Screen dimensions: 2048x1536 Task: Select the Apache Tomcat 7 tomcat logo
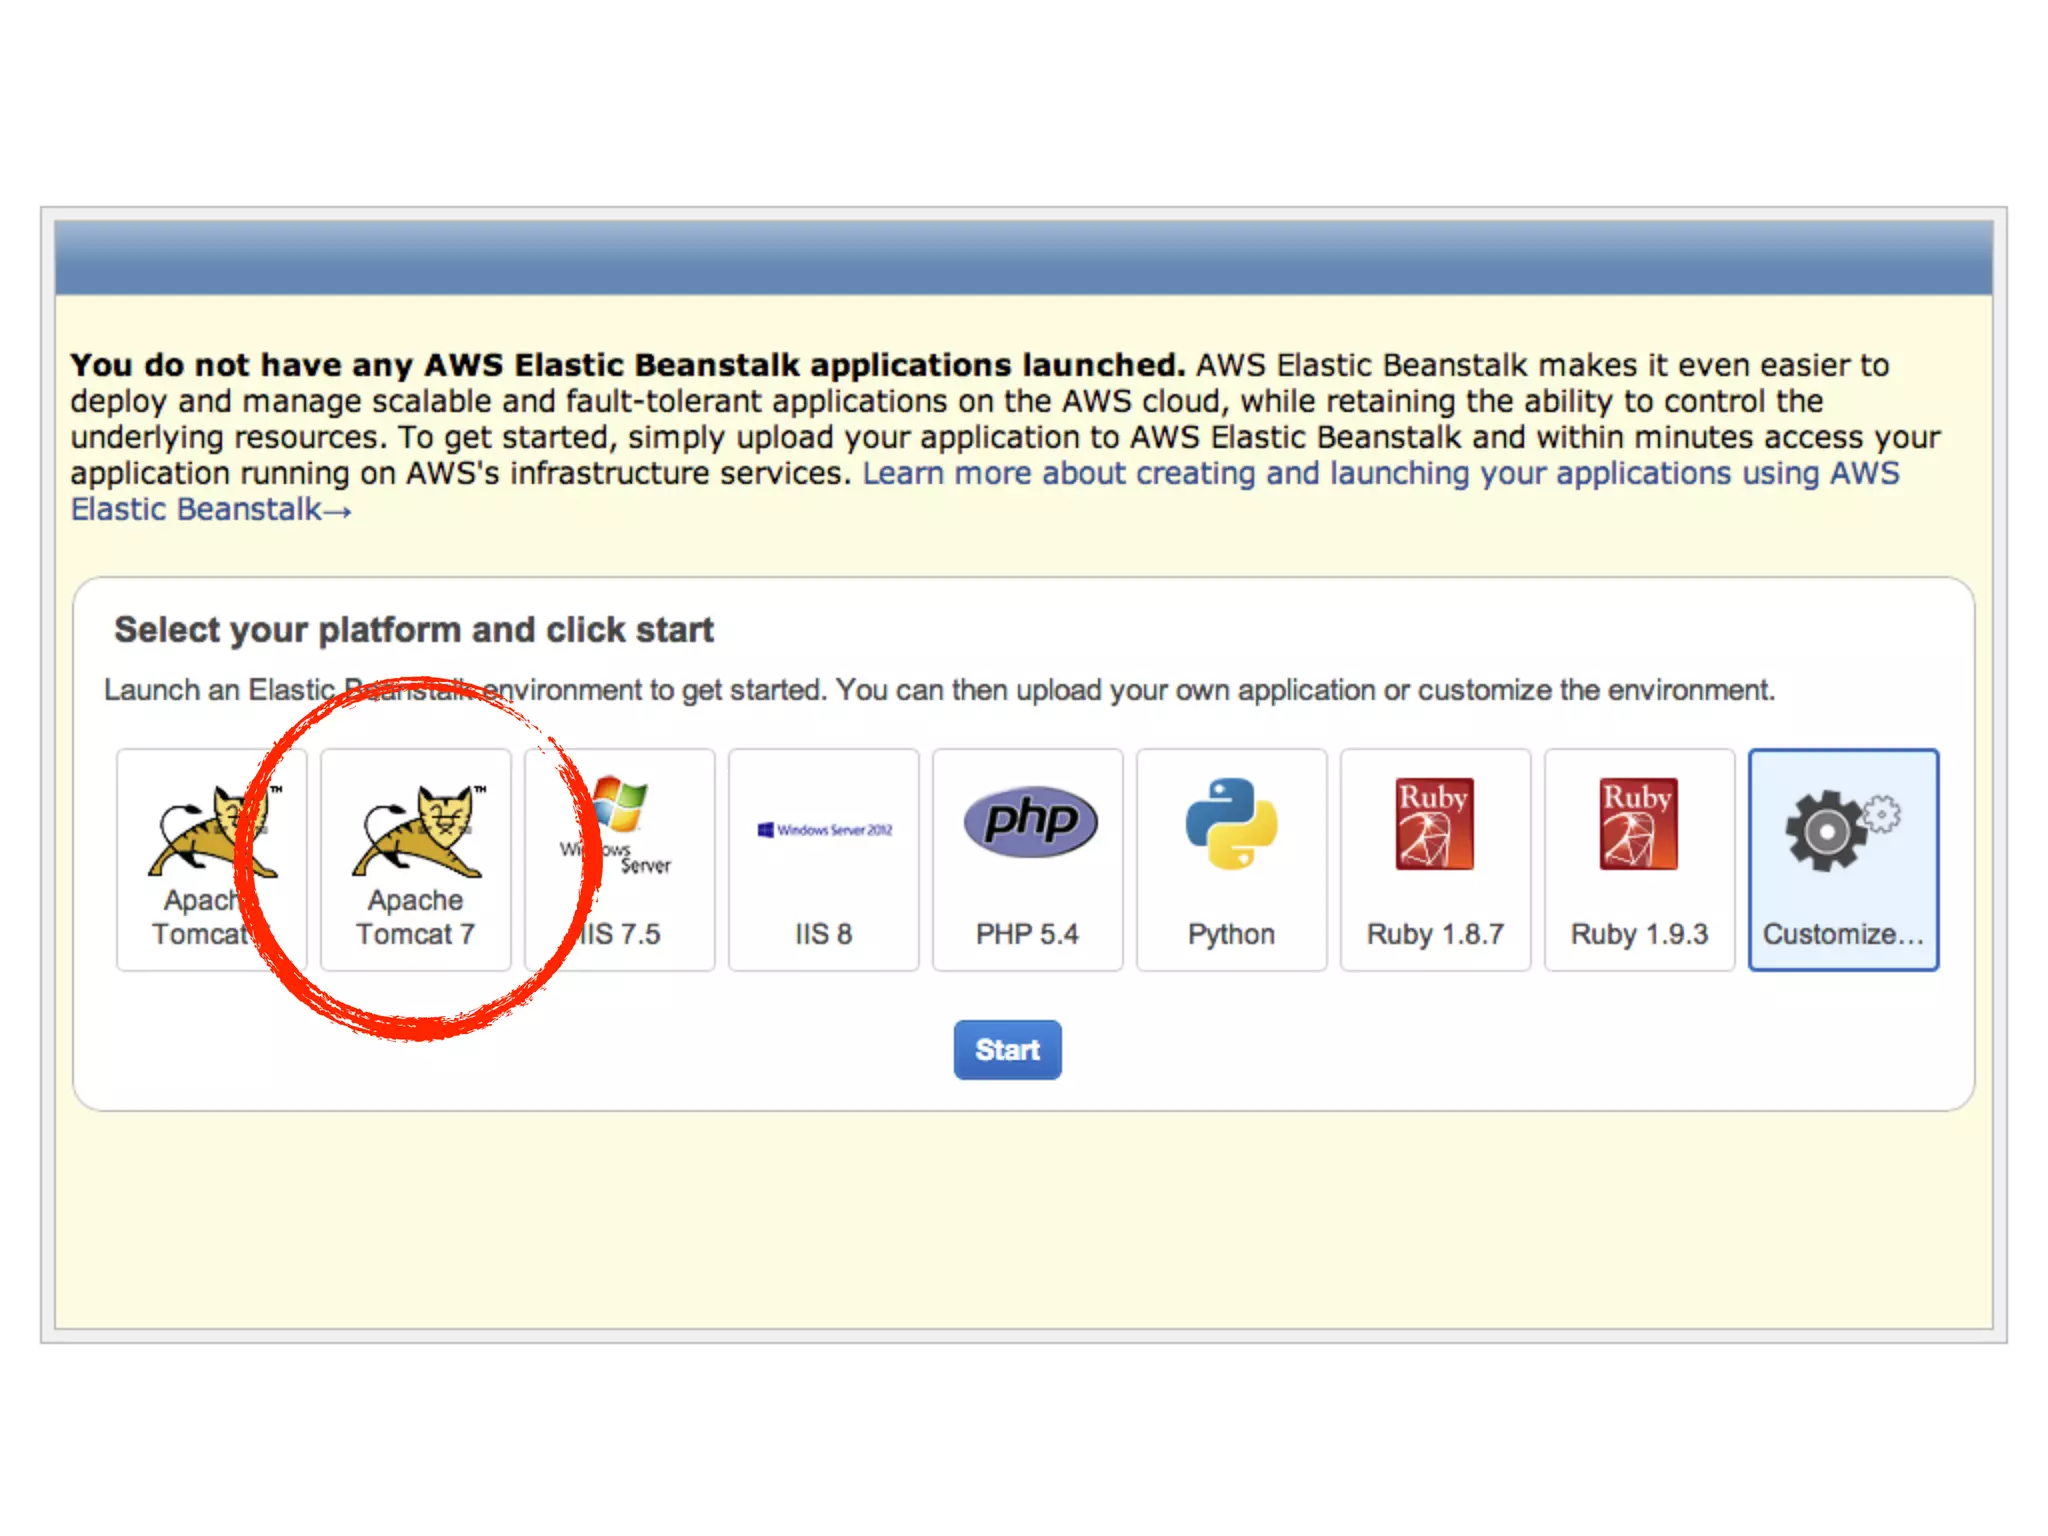point(416,830)
